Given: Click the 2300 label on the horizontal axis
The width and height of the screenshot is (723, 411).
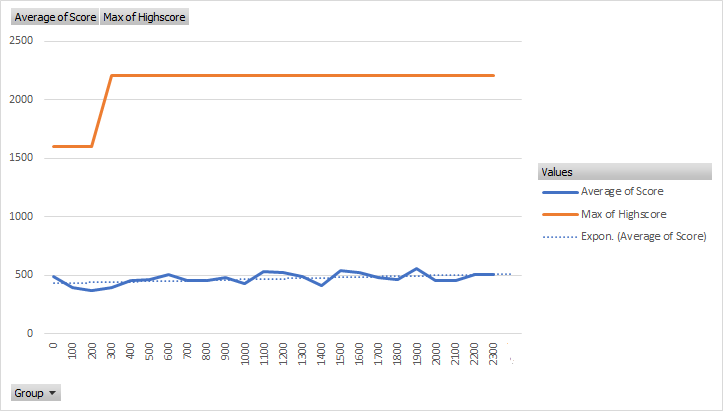Looking at the screenshot, I should coord(494,354).
